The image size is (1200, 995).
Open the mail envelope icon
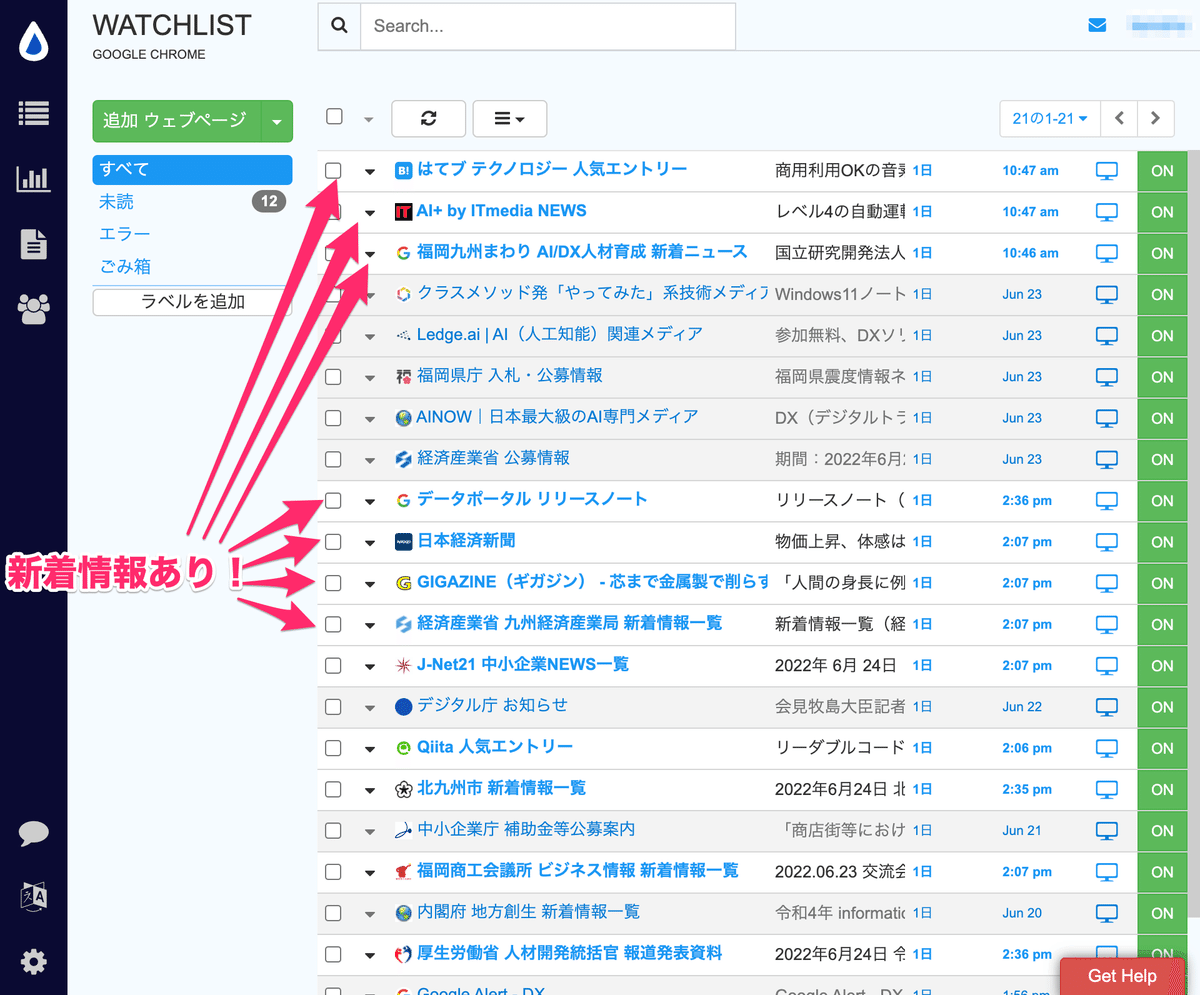pos(1097,25)
